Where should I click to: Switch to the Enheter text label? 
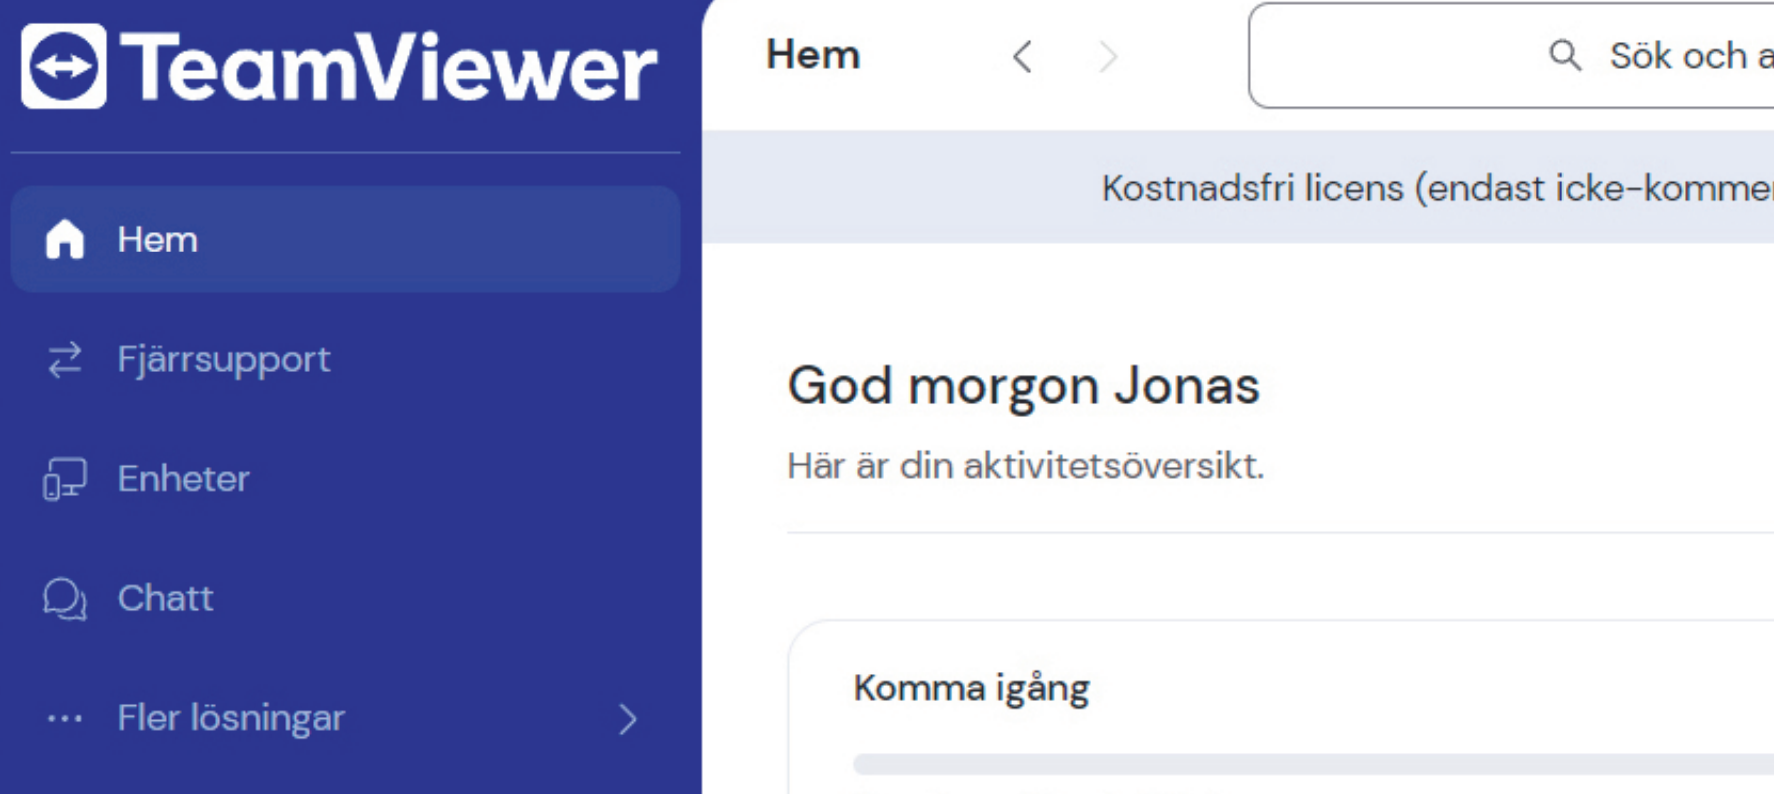click(183, 479)
